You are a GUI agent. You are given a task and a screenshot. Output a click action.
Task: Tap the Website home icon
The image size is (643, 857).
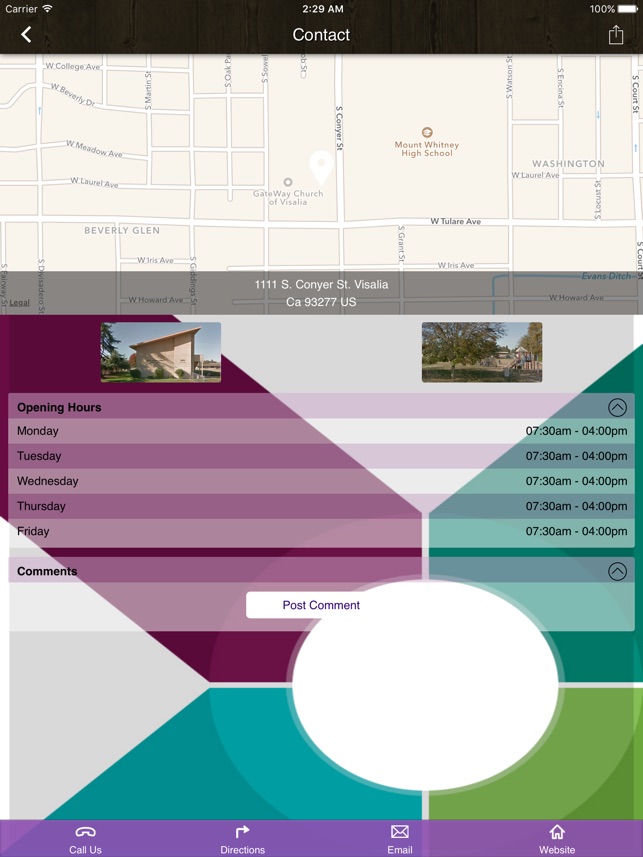[x=557, y=832]
